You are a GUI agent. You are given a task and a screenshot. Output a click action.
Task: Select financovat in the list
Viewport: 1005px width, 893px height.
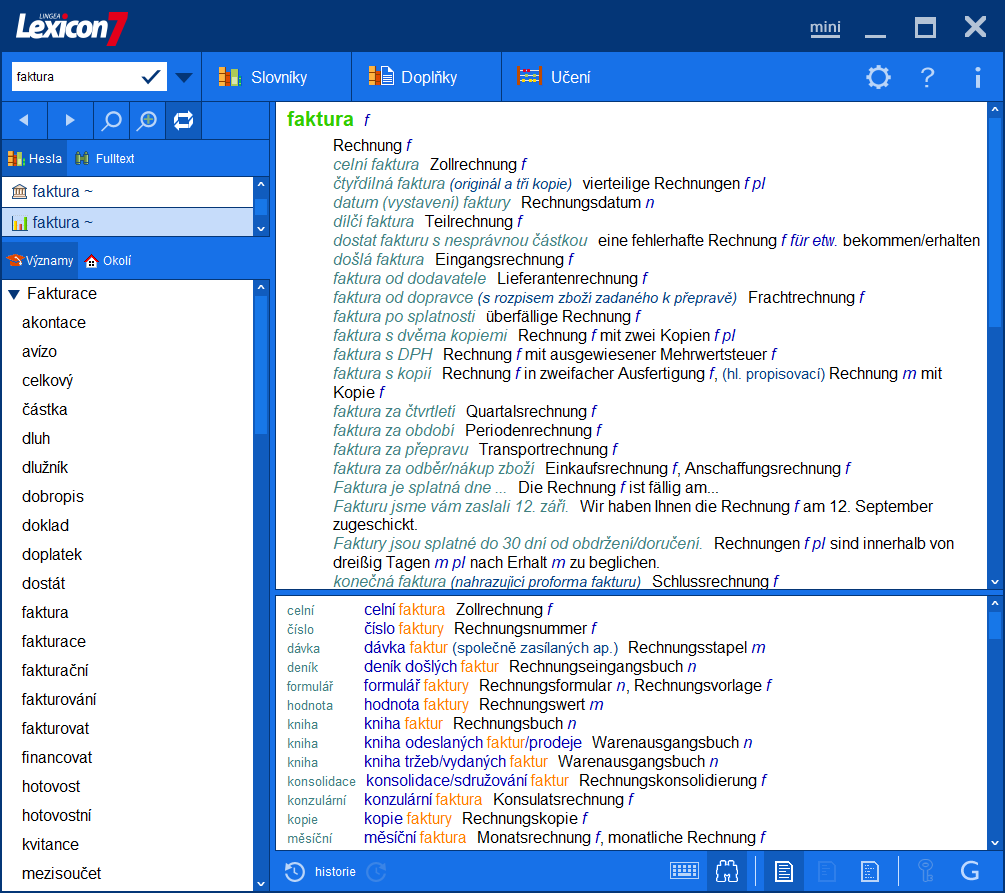tap(57, 758)
